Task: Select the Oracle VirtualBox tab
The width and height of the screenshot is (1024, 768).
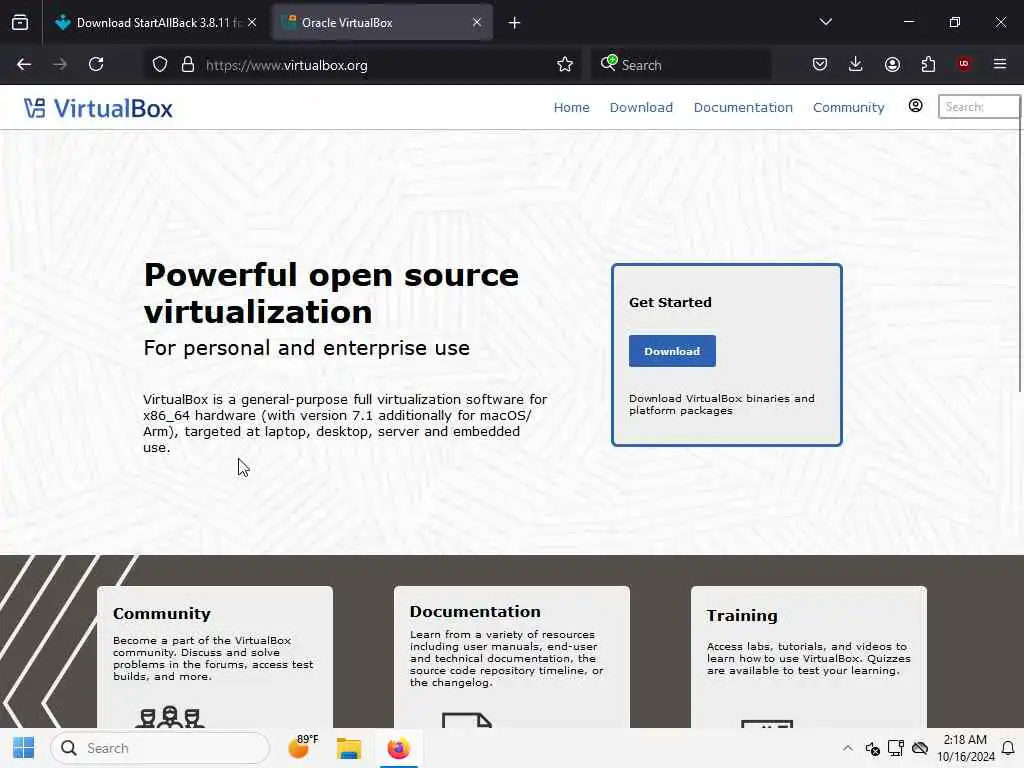Action: click(382, 23)
